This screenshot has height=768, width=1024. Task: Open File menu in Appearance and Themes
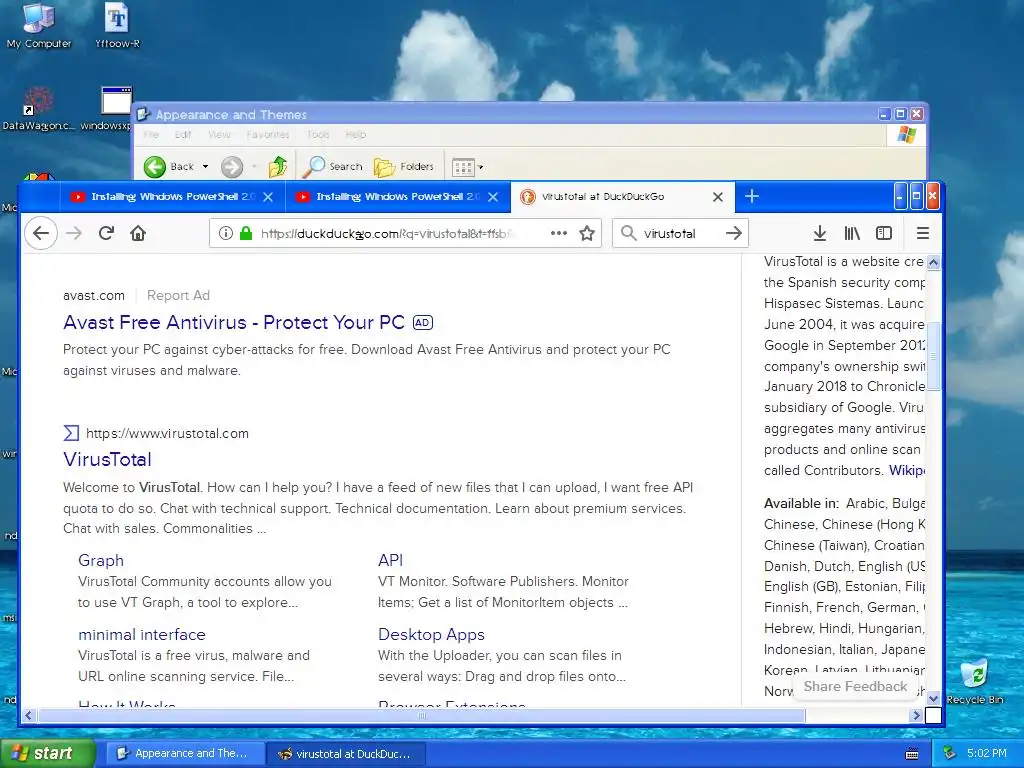(151, 135)
